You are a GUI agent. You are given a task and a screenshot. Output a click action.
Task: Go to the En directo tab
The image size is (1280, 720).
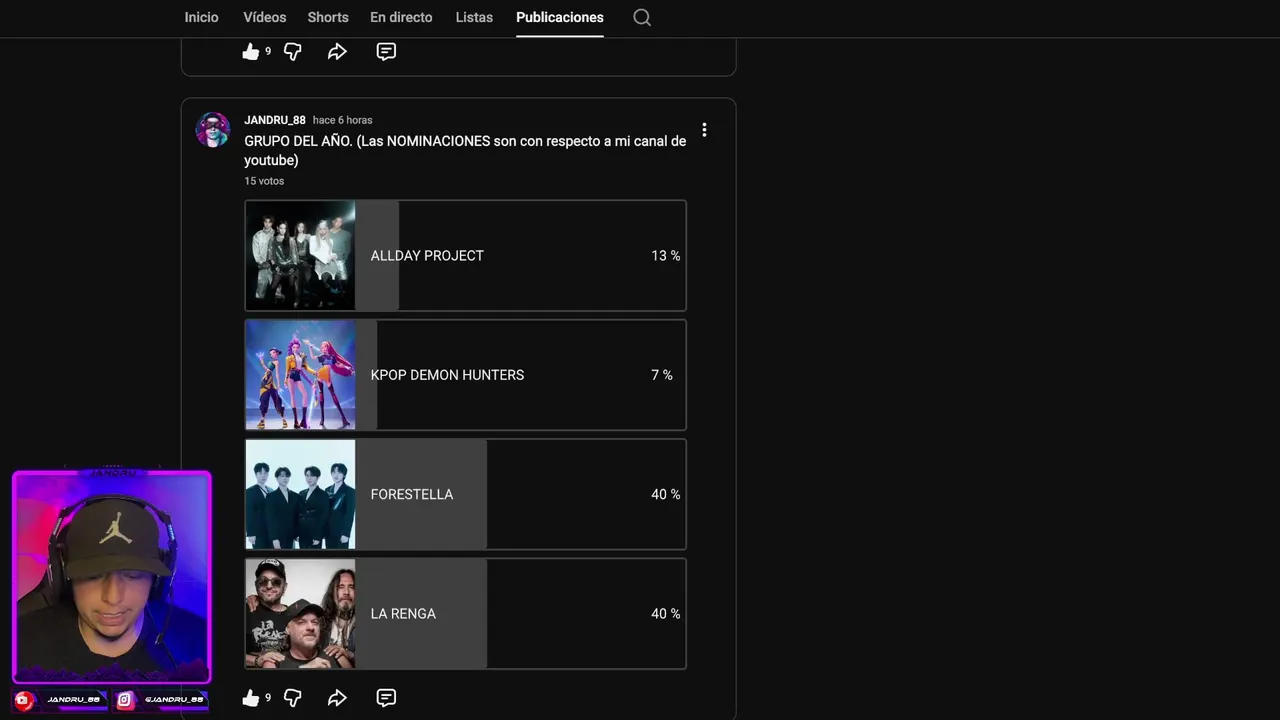point(401,17)
